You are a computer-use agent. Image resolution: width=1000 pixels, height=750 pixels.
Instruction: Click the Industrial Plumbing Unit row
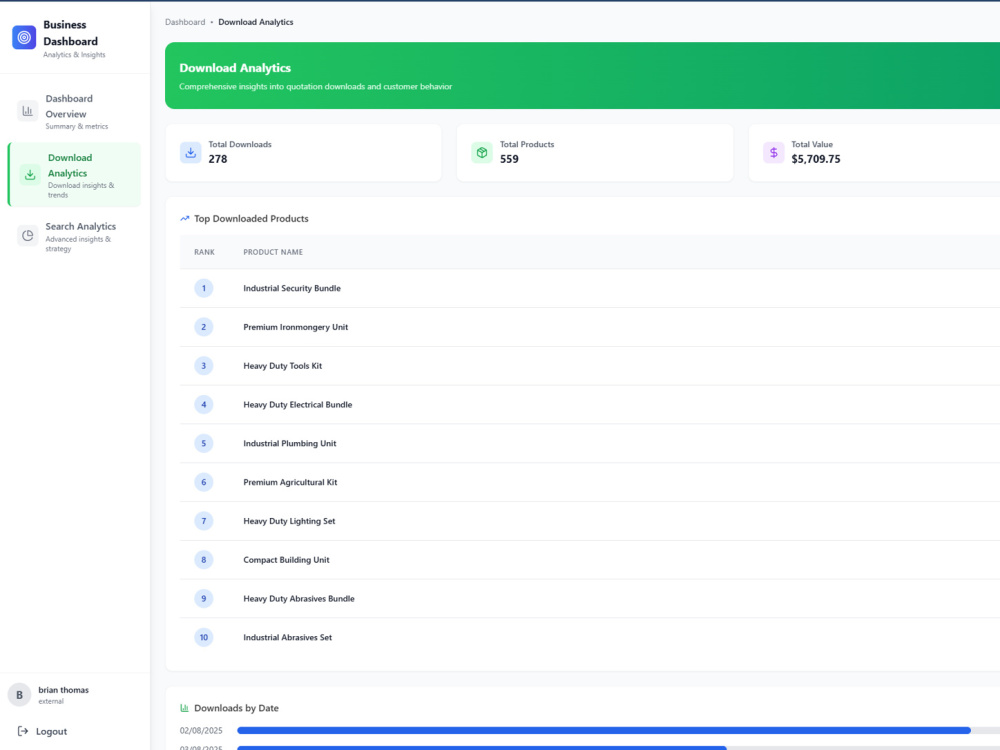[590, 443]
